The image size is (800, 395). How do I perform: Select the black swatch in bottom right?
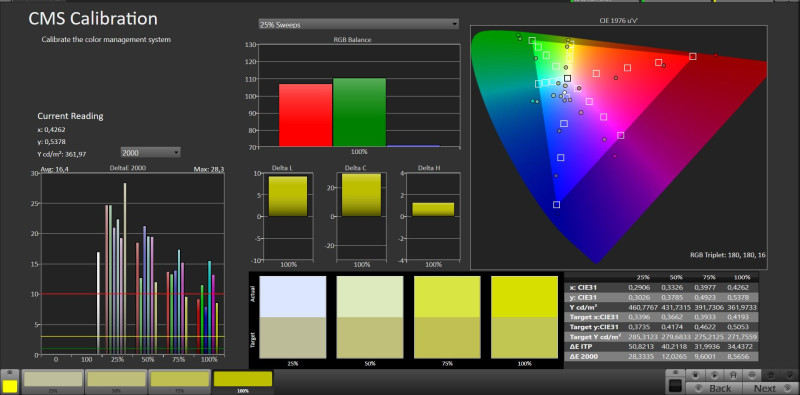[676, 386]
